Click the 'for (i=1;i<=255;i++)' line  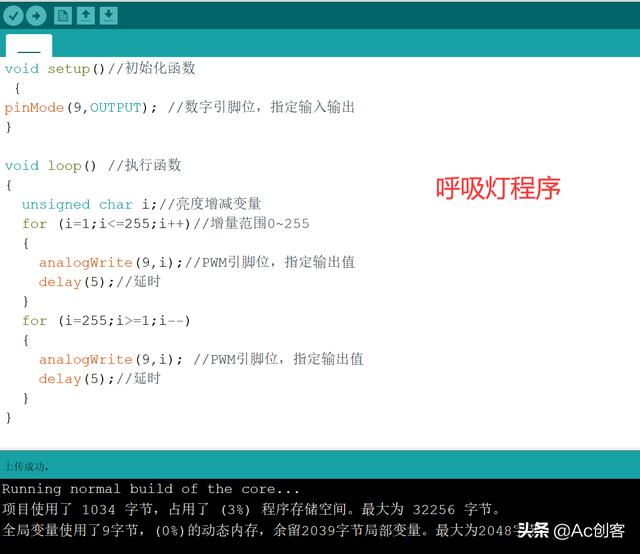(166, 223)
